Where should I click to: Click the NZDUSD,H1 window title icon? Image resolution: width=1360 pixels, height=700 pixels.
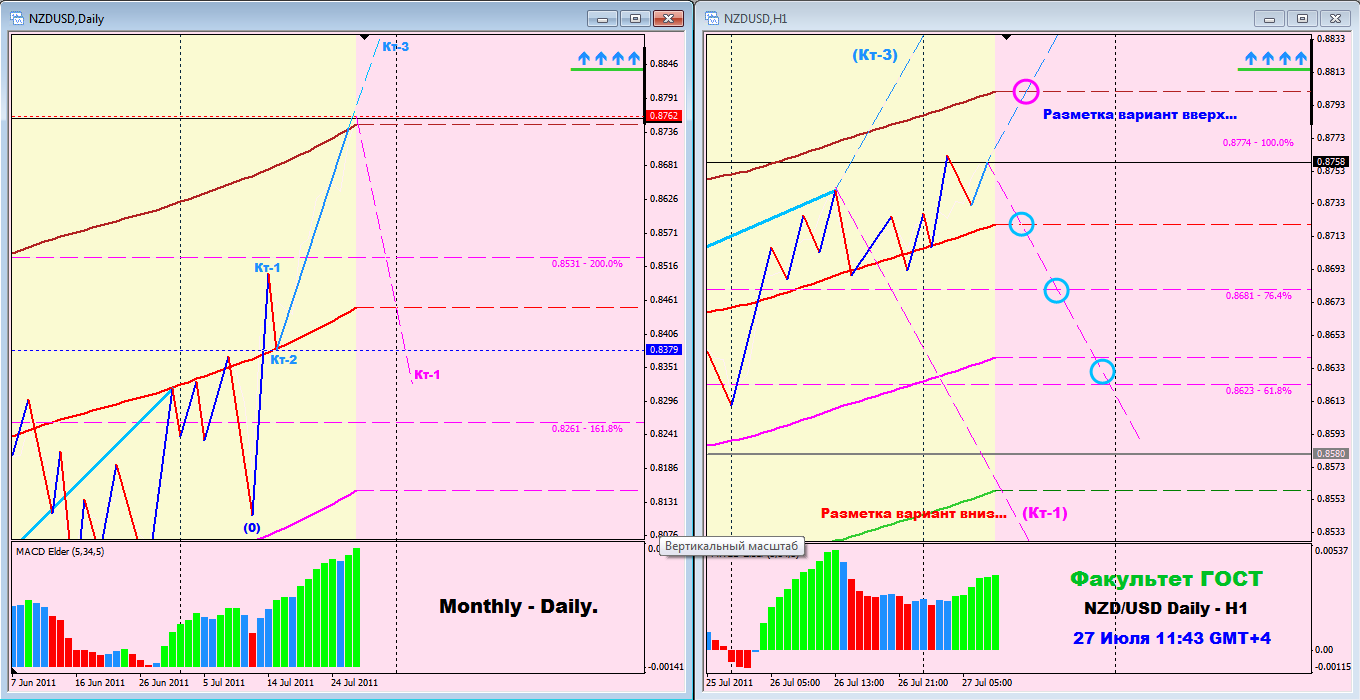[x=712, y=18]
